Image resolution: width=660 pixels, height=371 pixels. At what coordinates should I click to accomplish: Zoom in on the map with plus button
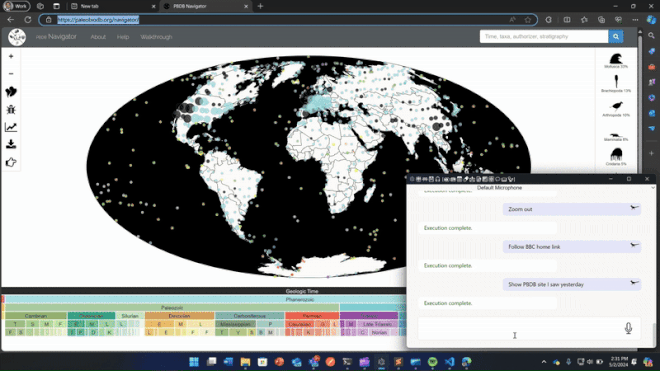(x=11, y=56)
